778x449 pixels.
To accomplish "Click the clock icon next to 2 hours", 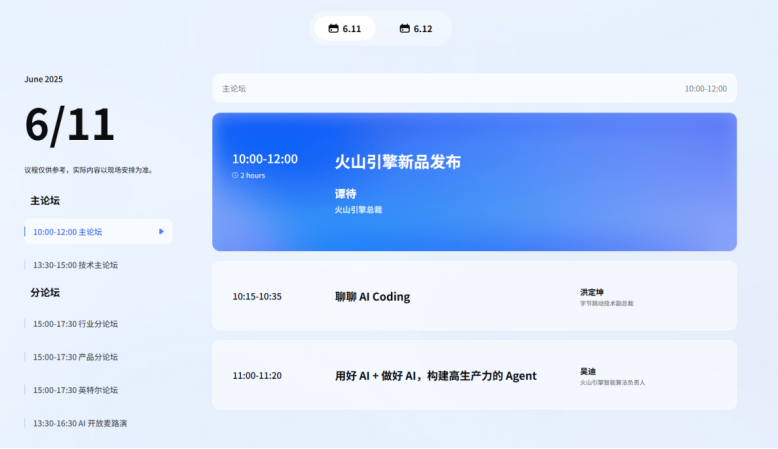I will pyautogui.click(x=235, y=175).
